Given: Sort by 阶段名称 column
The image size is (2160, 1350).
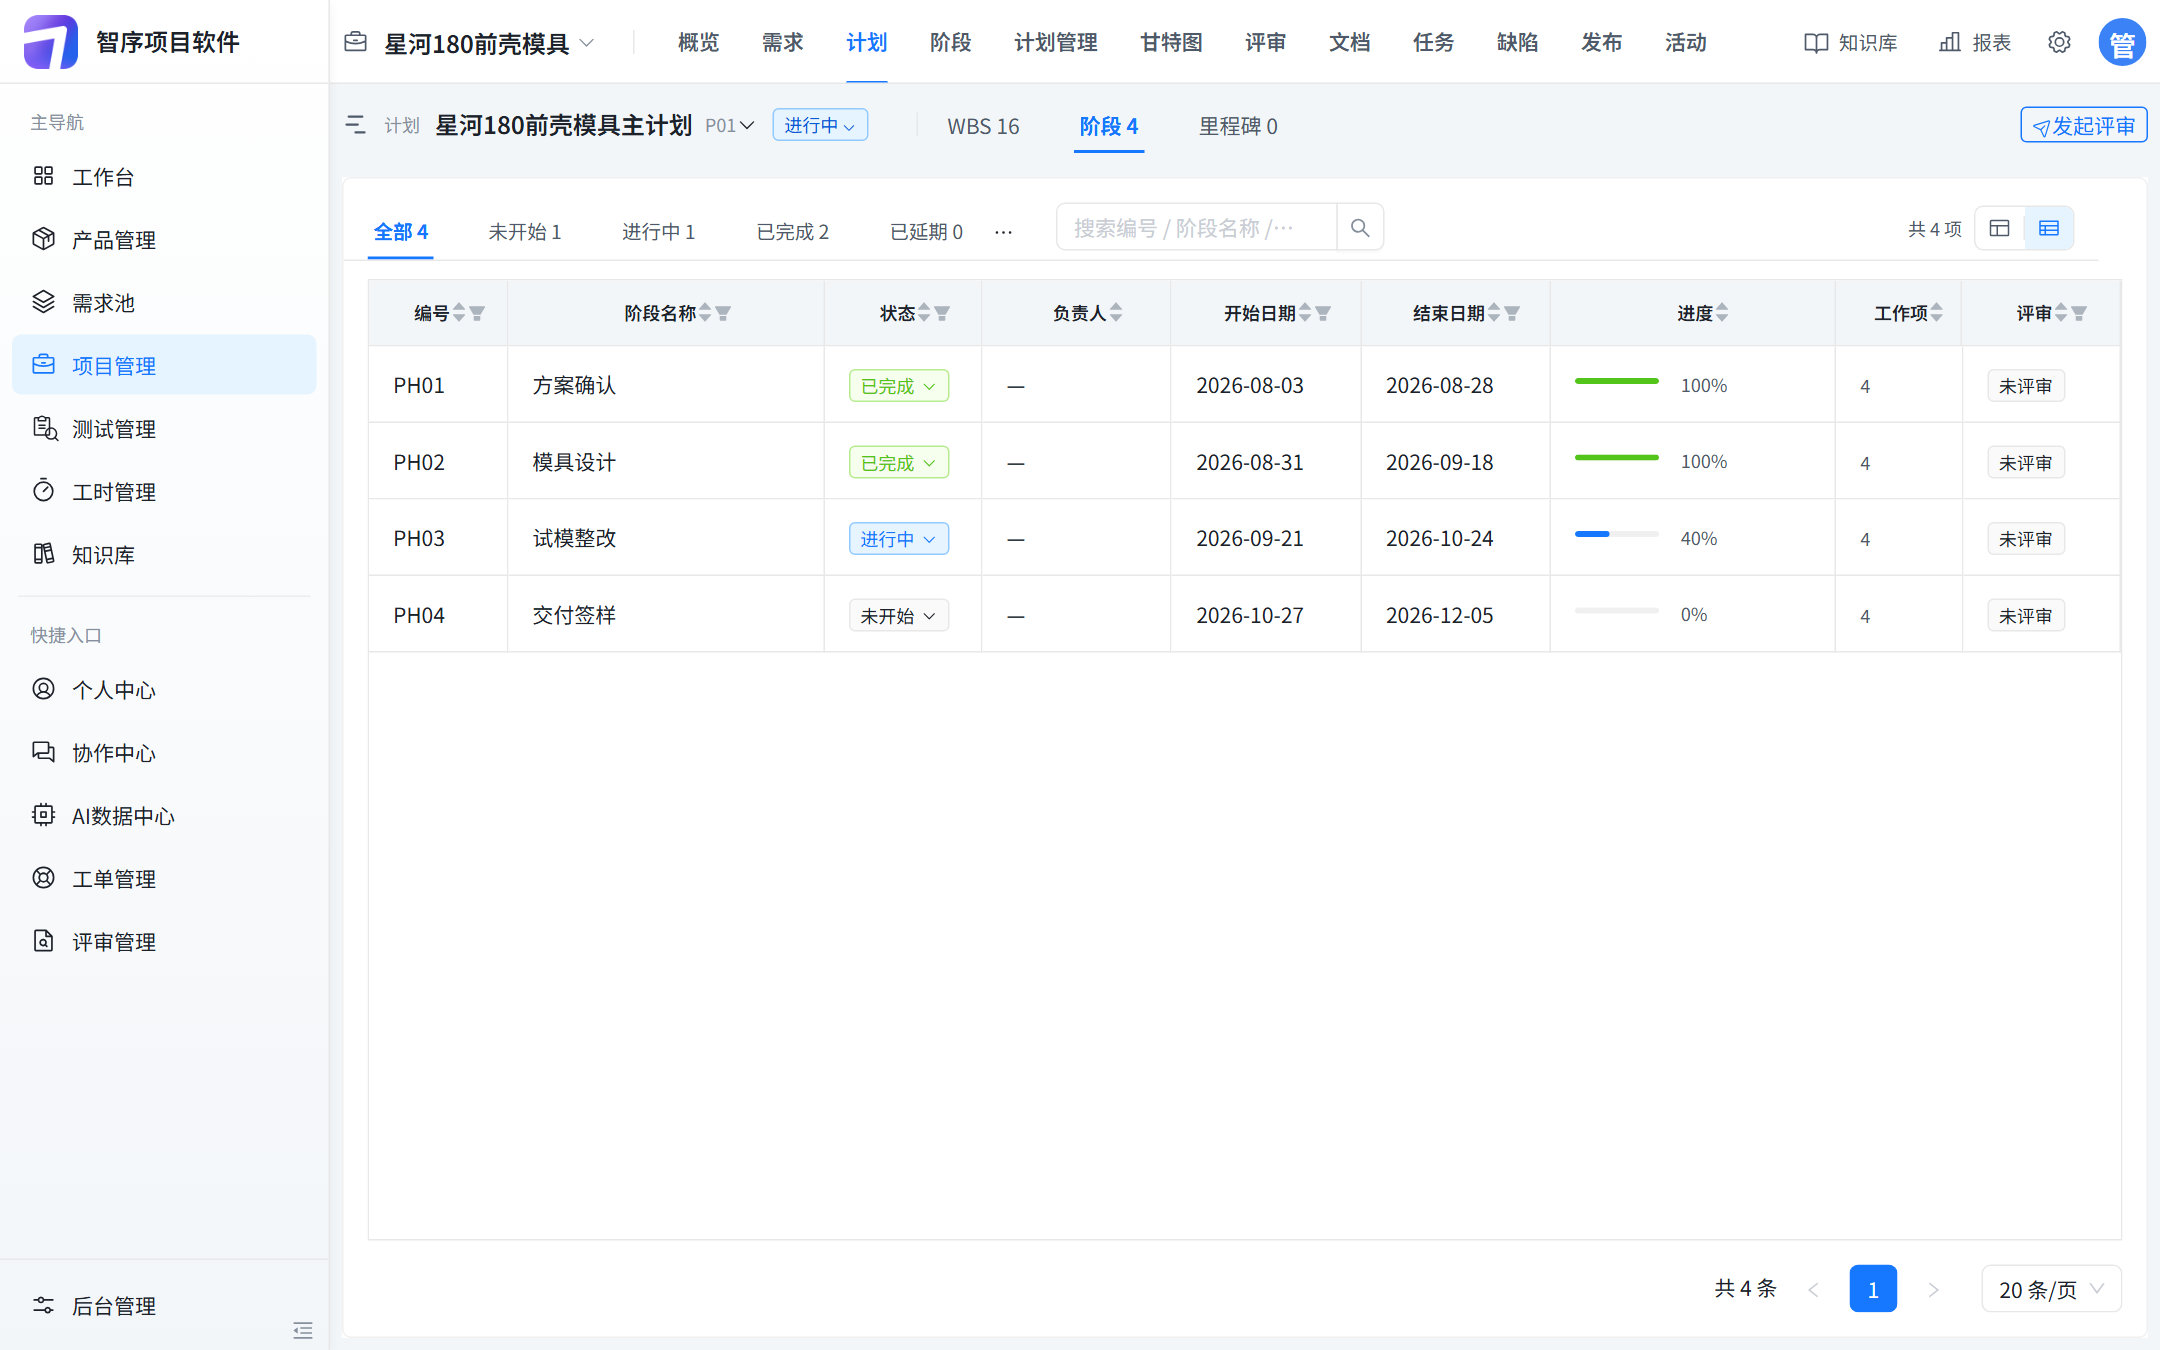Looking at the screenshot, I should point(705,313).
